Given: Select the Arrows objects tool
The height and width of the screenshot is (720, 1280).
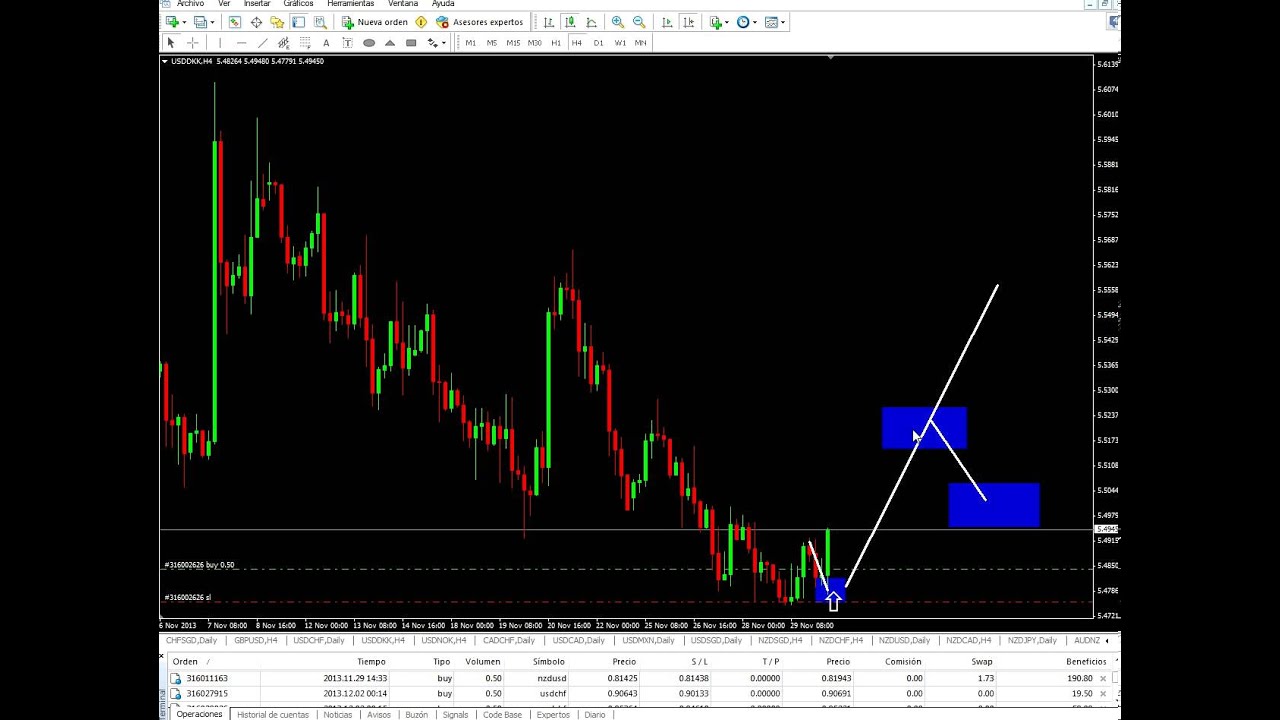Looking at the screenshot, I should [x=432, y=43].
